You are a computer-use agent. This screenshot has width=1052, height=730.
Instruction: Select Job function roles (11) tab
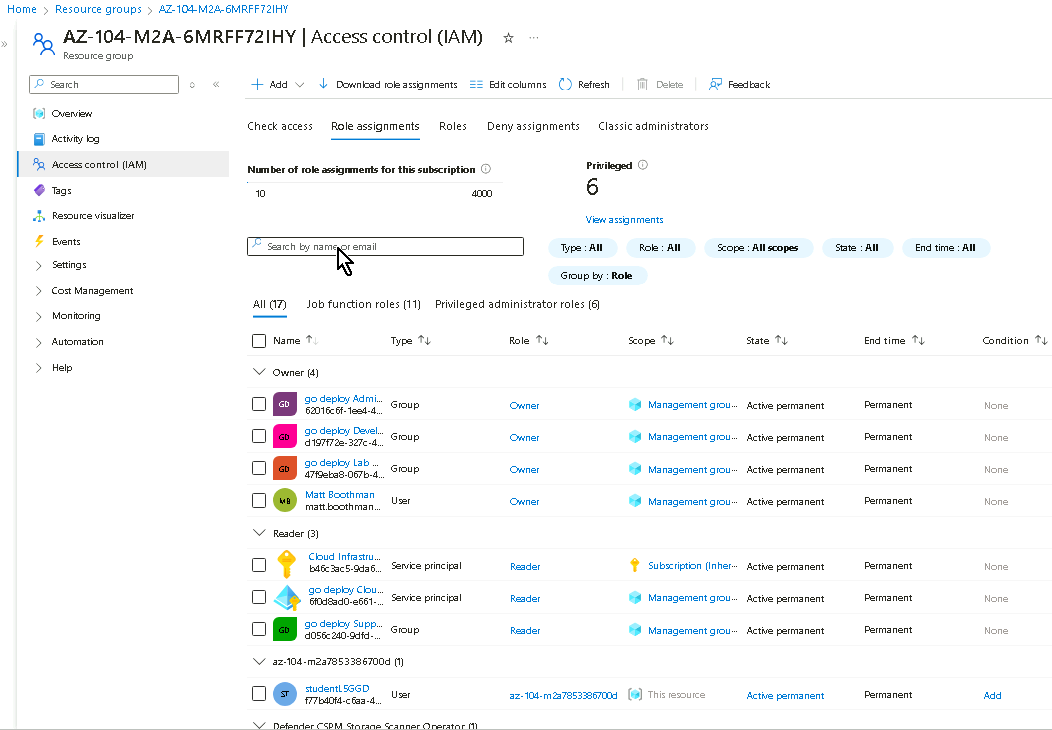[x=364, y=304]
